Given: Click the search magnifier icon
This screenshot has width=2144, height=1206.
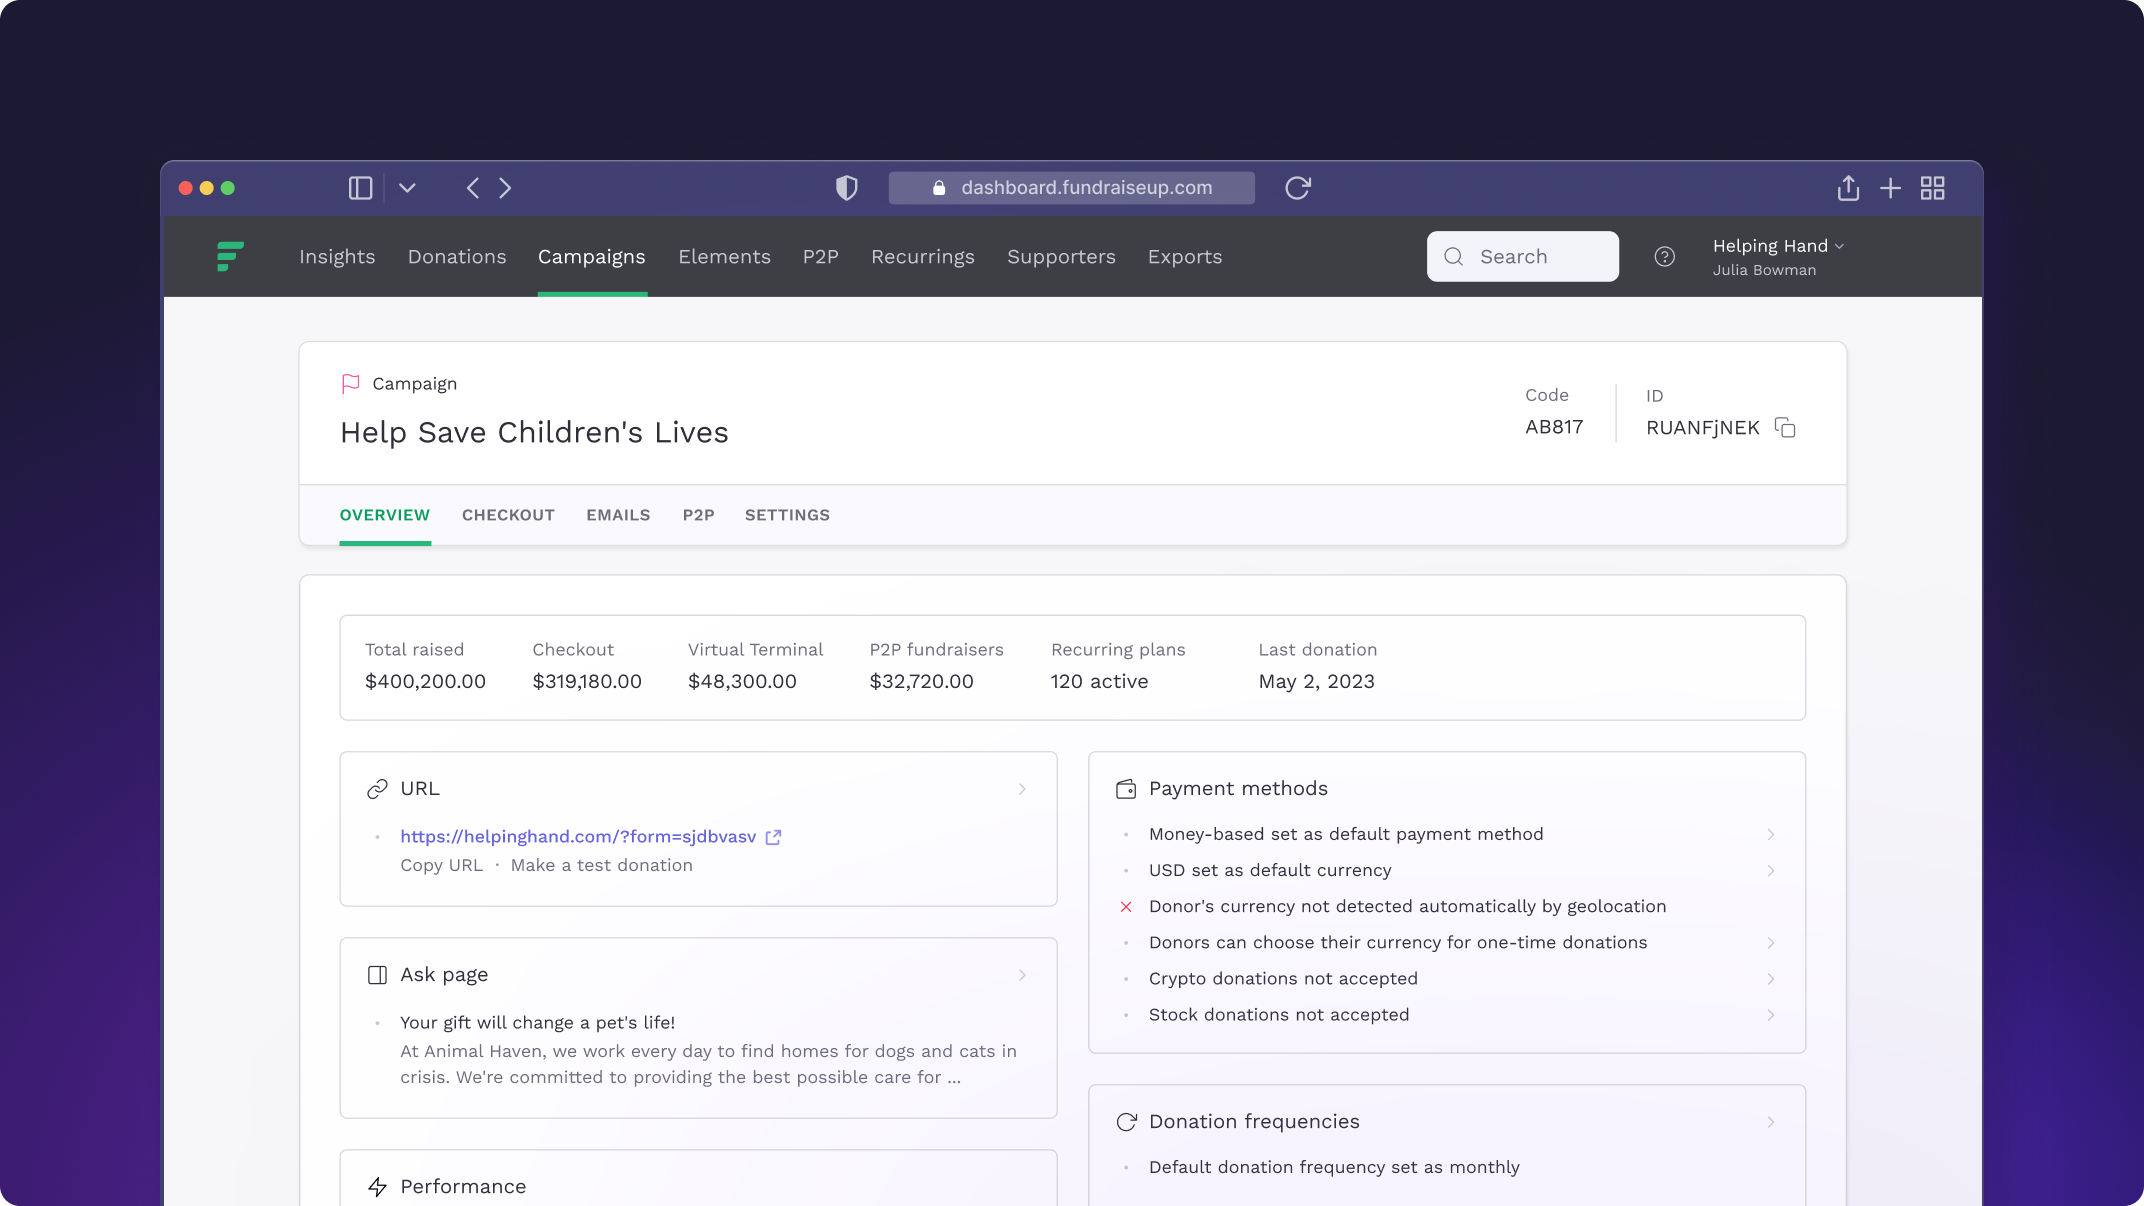Looking at the screenshot, I should (1454, 257).
